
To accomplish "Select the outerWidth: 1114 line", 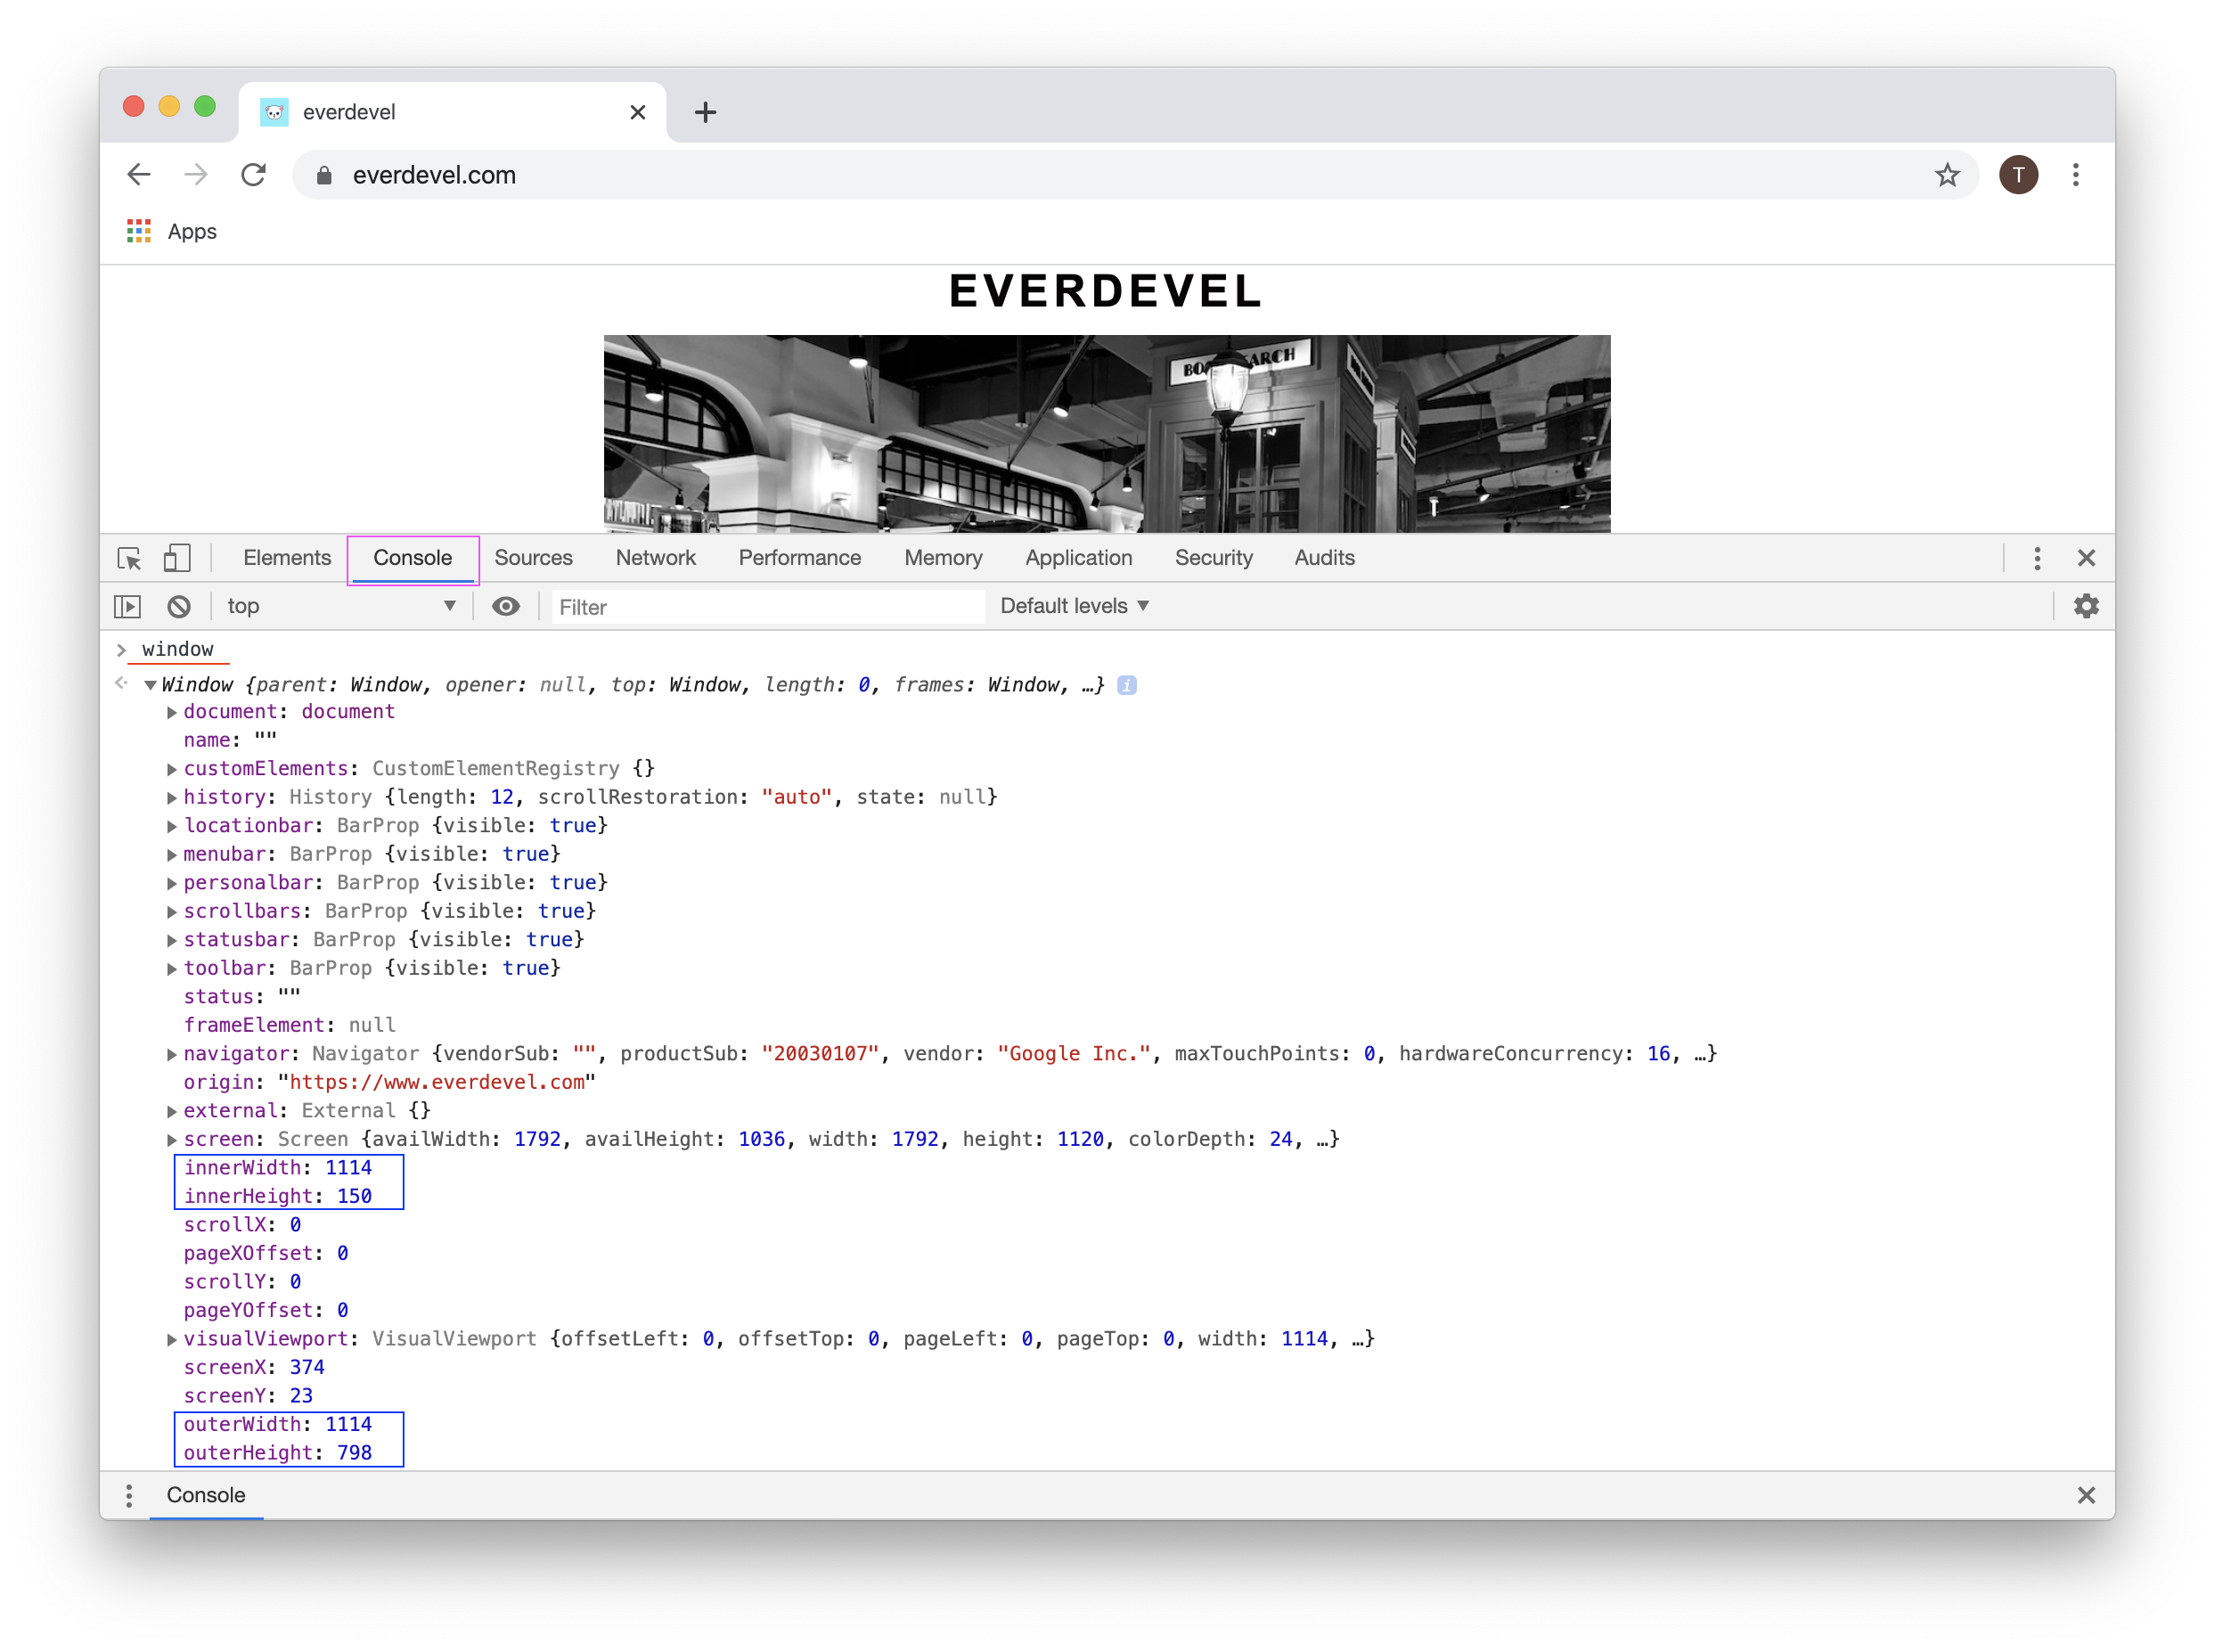I will point(277,1424).
